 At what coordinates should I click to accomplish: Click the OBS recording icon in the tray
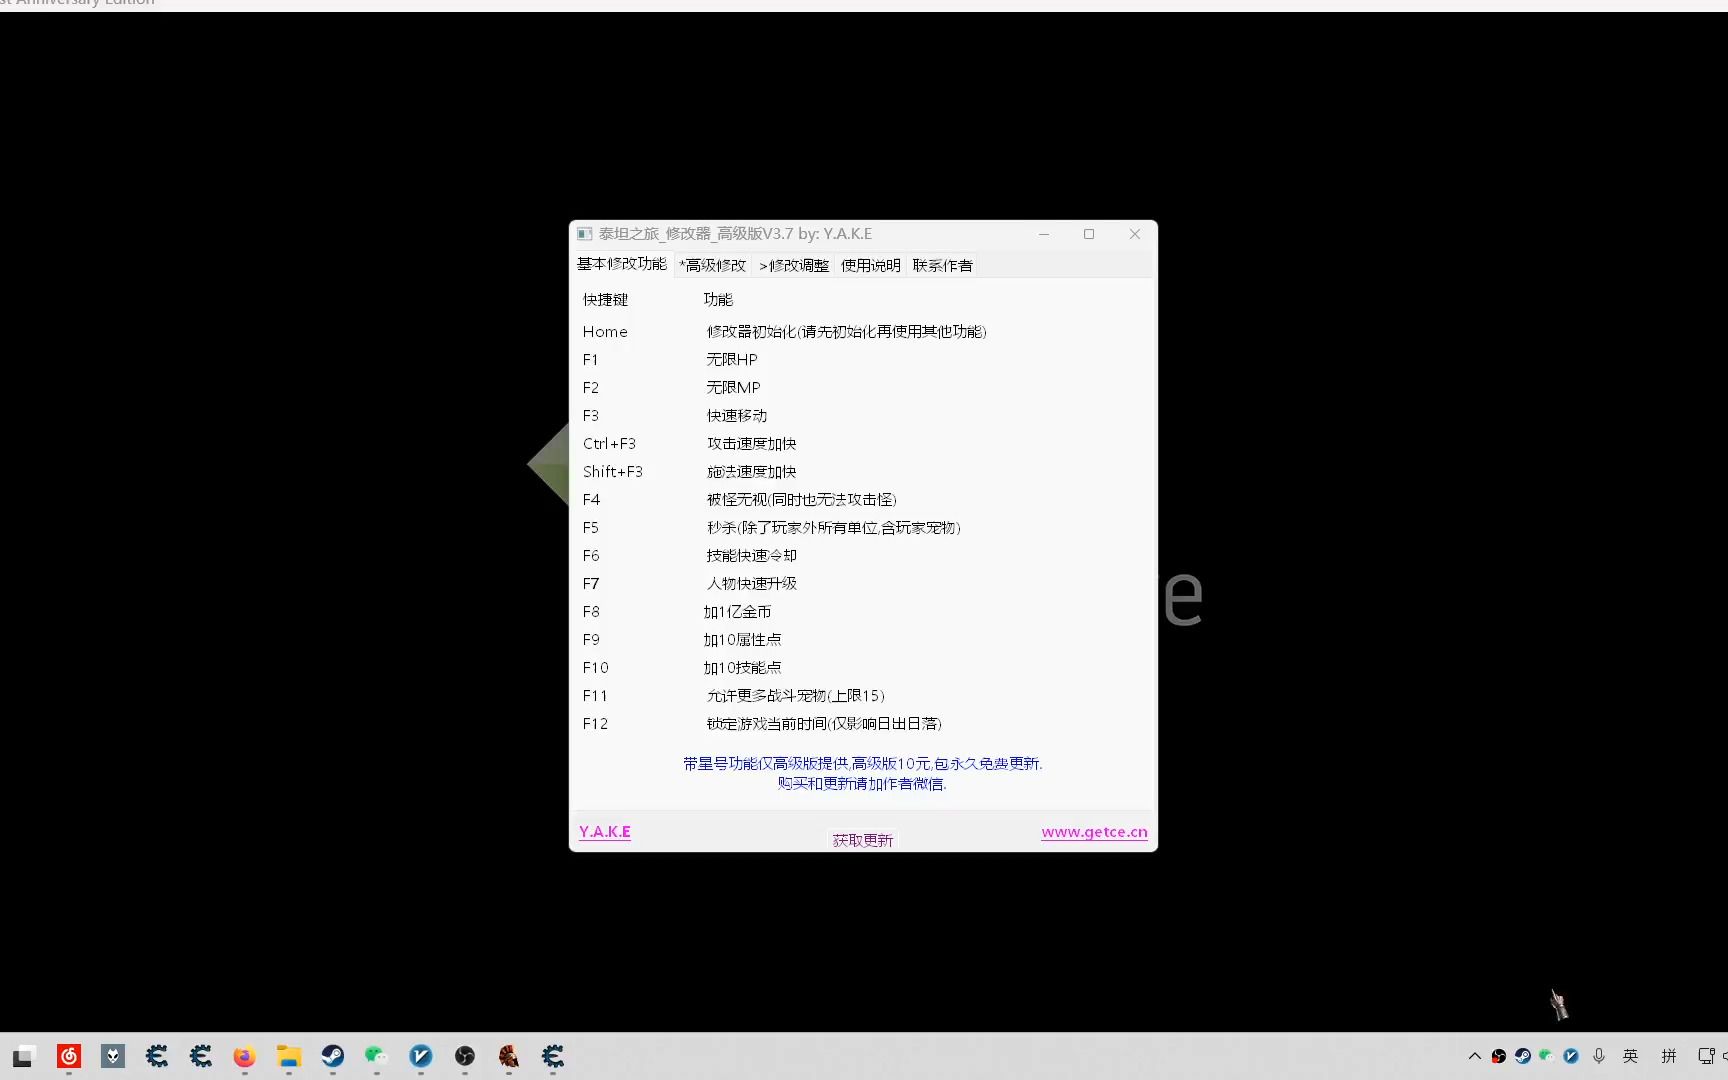pos(1499,1056)
